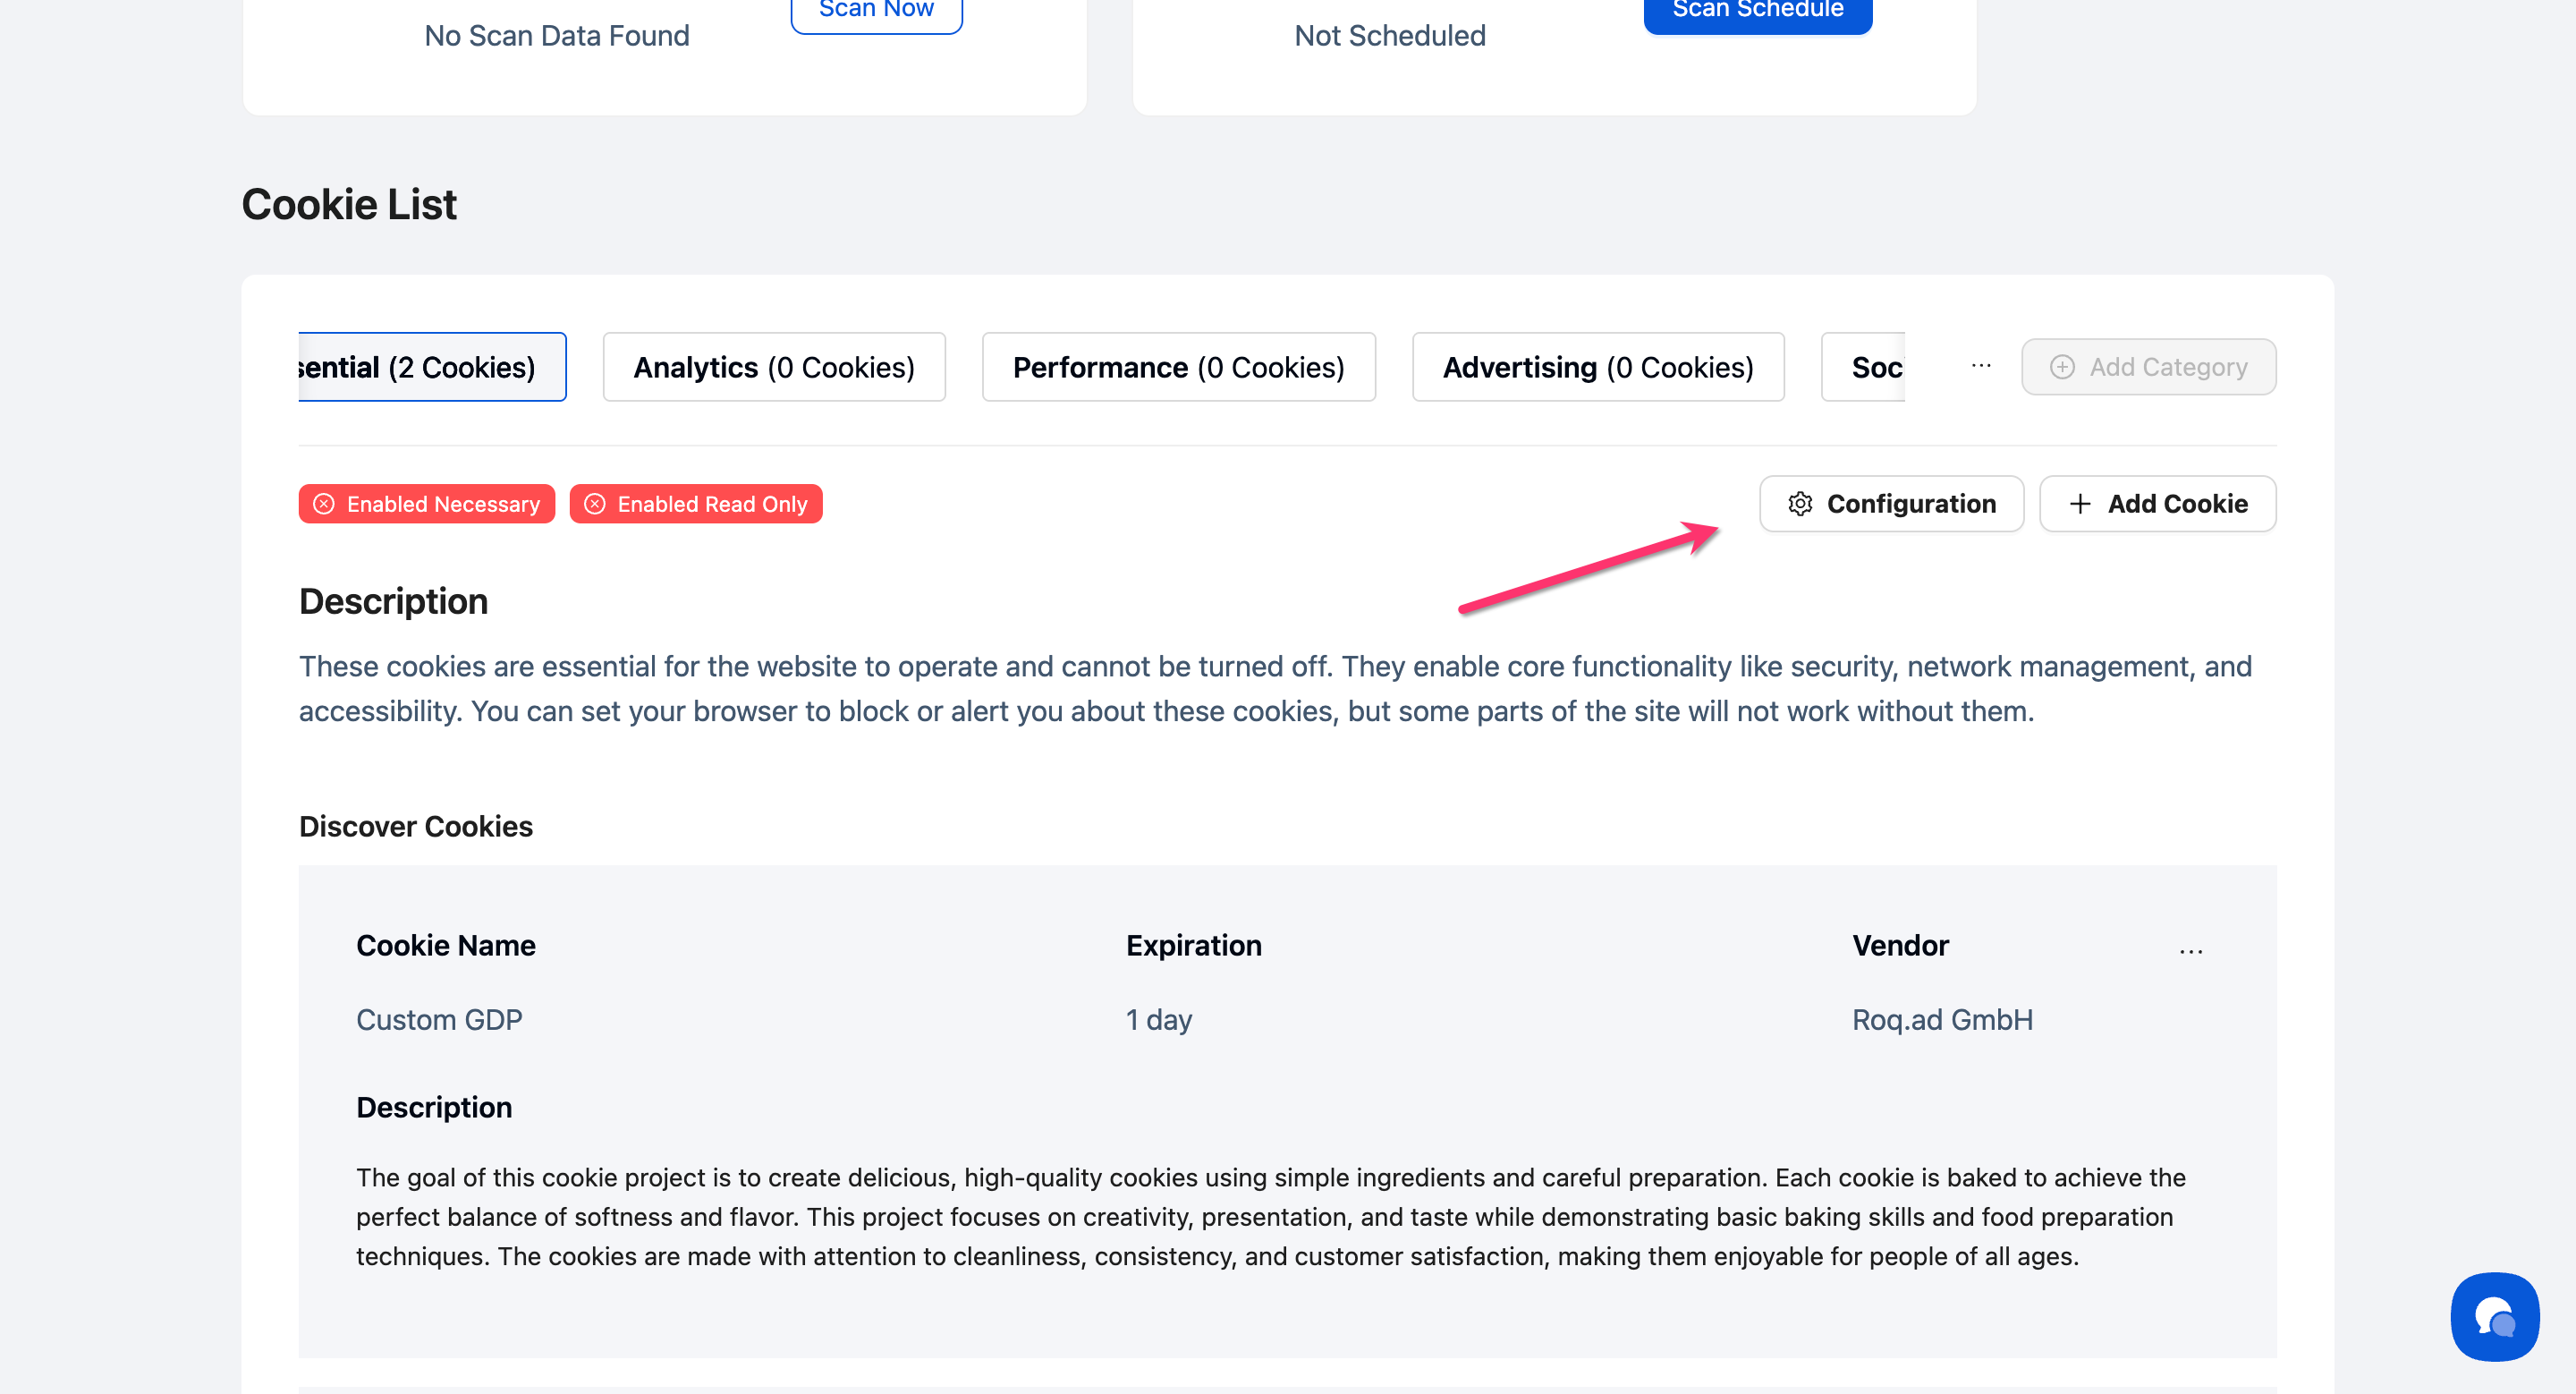The height and width of the screenshot is (1394, 2576).
Task: Click the Scan Schedule button
Action: pyautogui.click(x=1757, y=10)
